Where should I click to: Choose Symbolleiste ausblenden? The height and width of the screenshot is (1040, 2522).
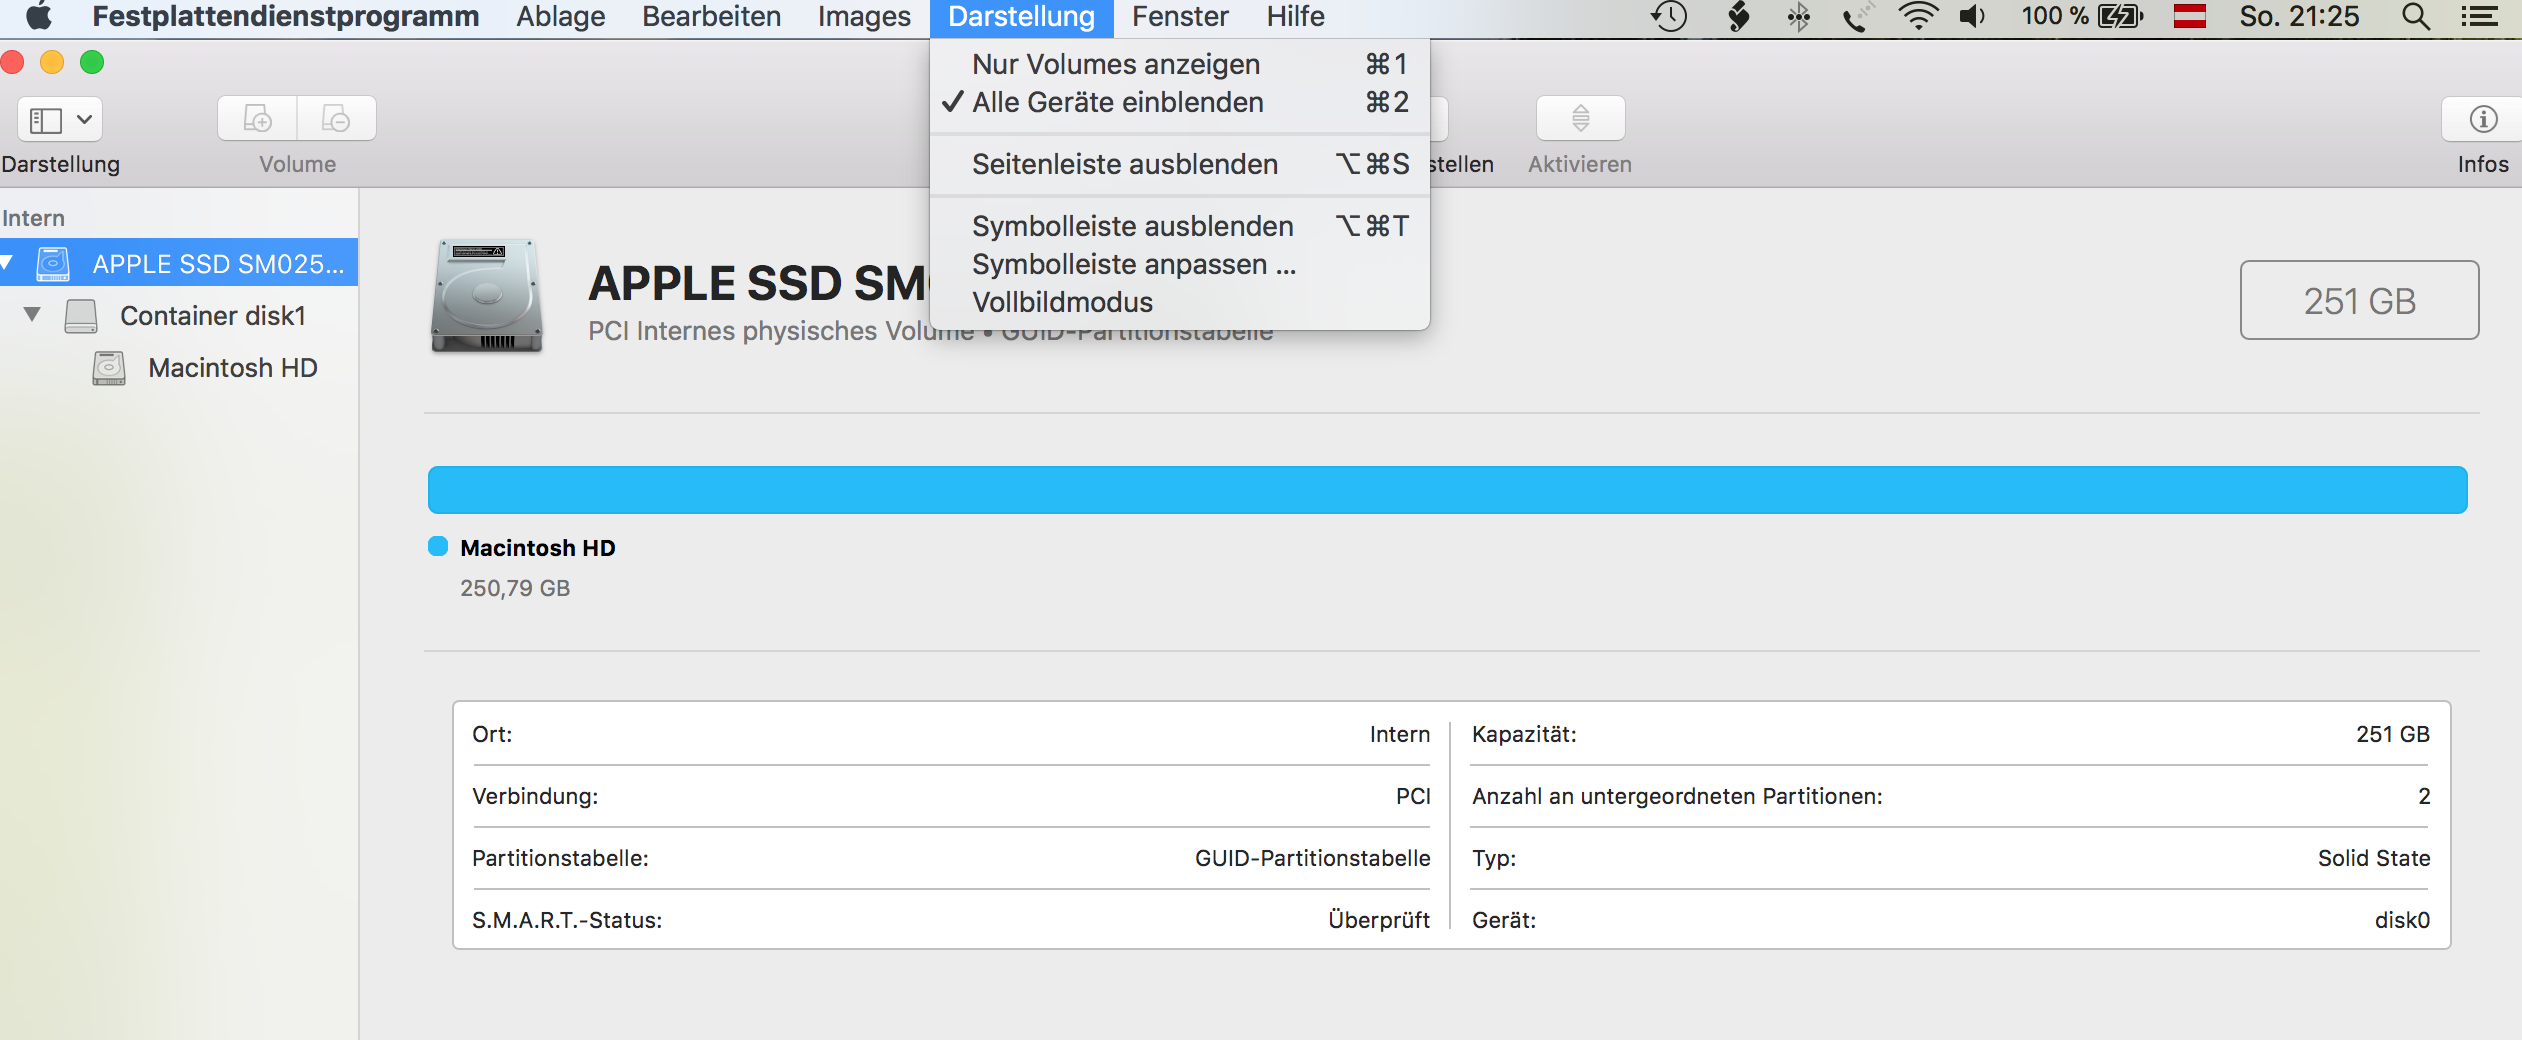coord(1179,226)
